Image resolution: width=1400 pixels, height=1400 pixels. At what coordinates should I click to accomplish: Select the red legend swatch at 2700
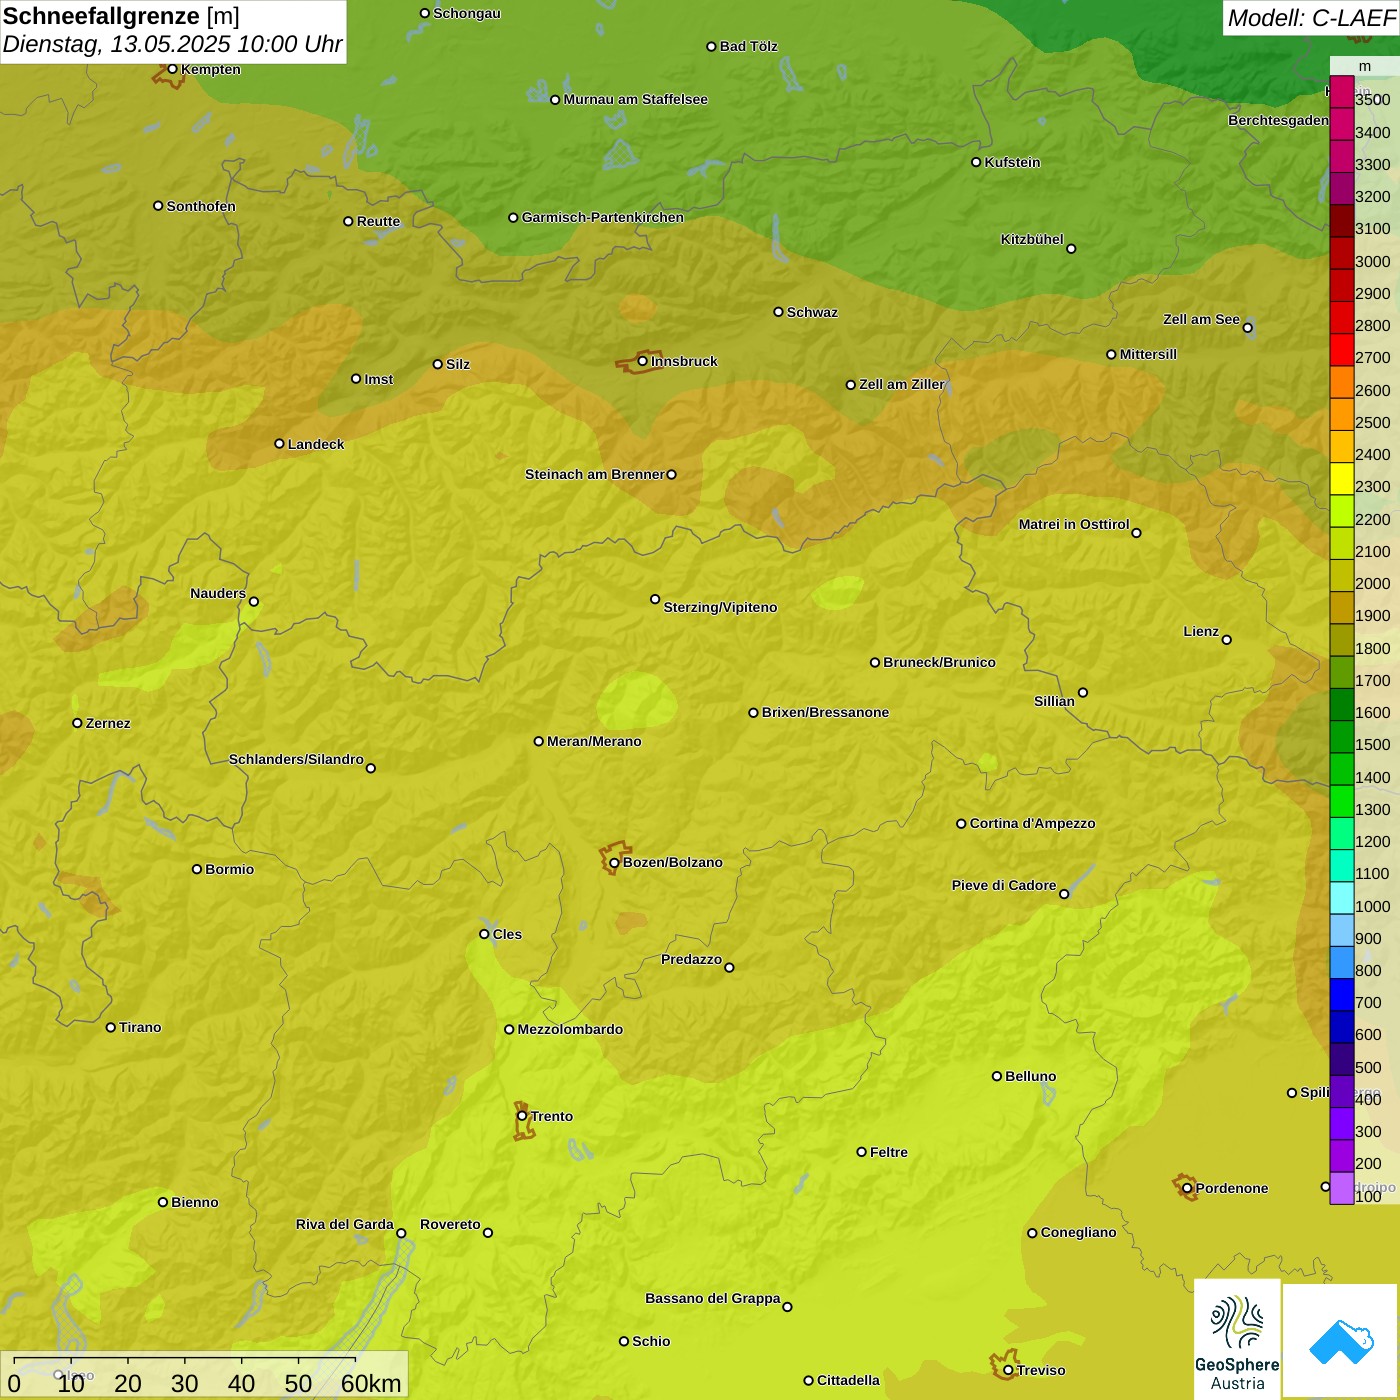click(x=1341, y=350)
